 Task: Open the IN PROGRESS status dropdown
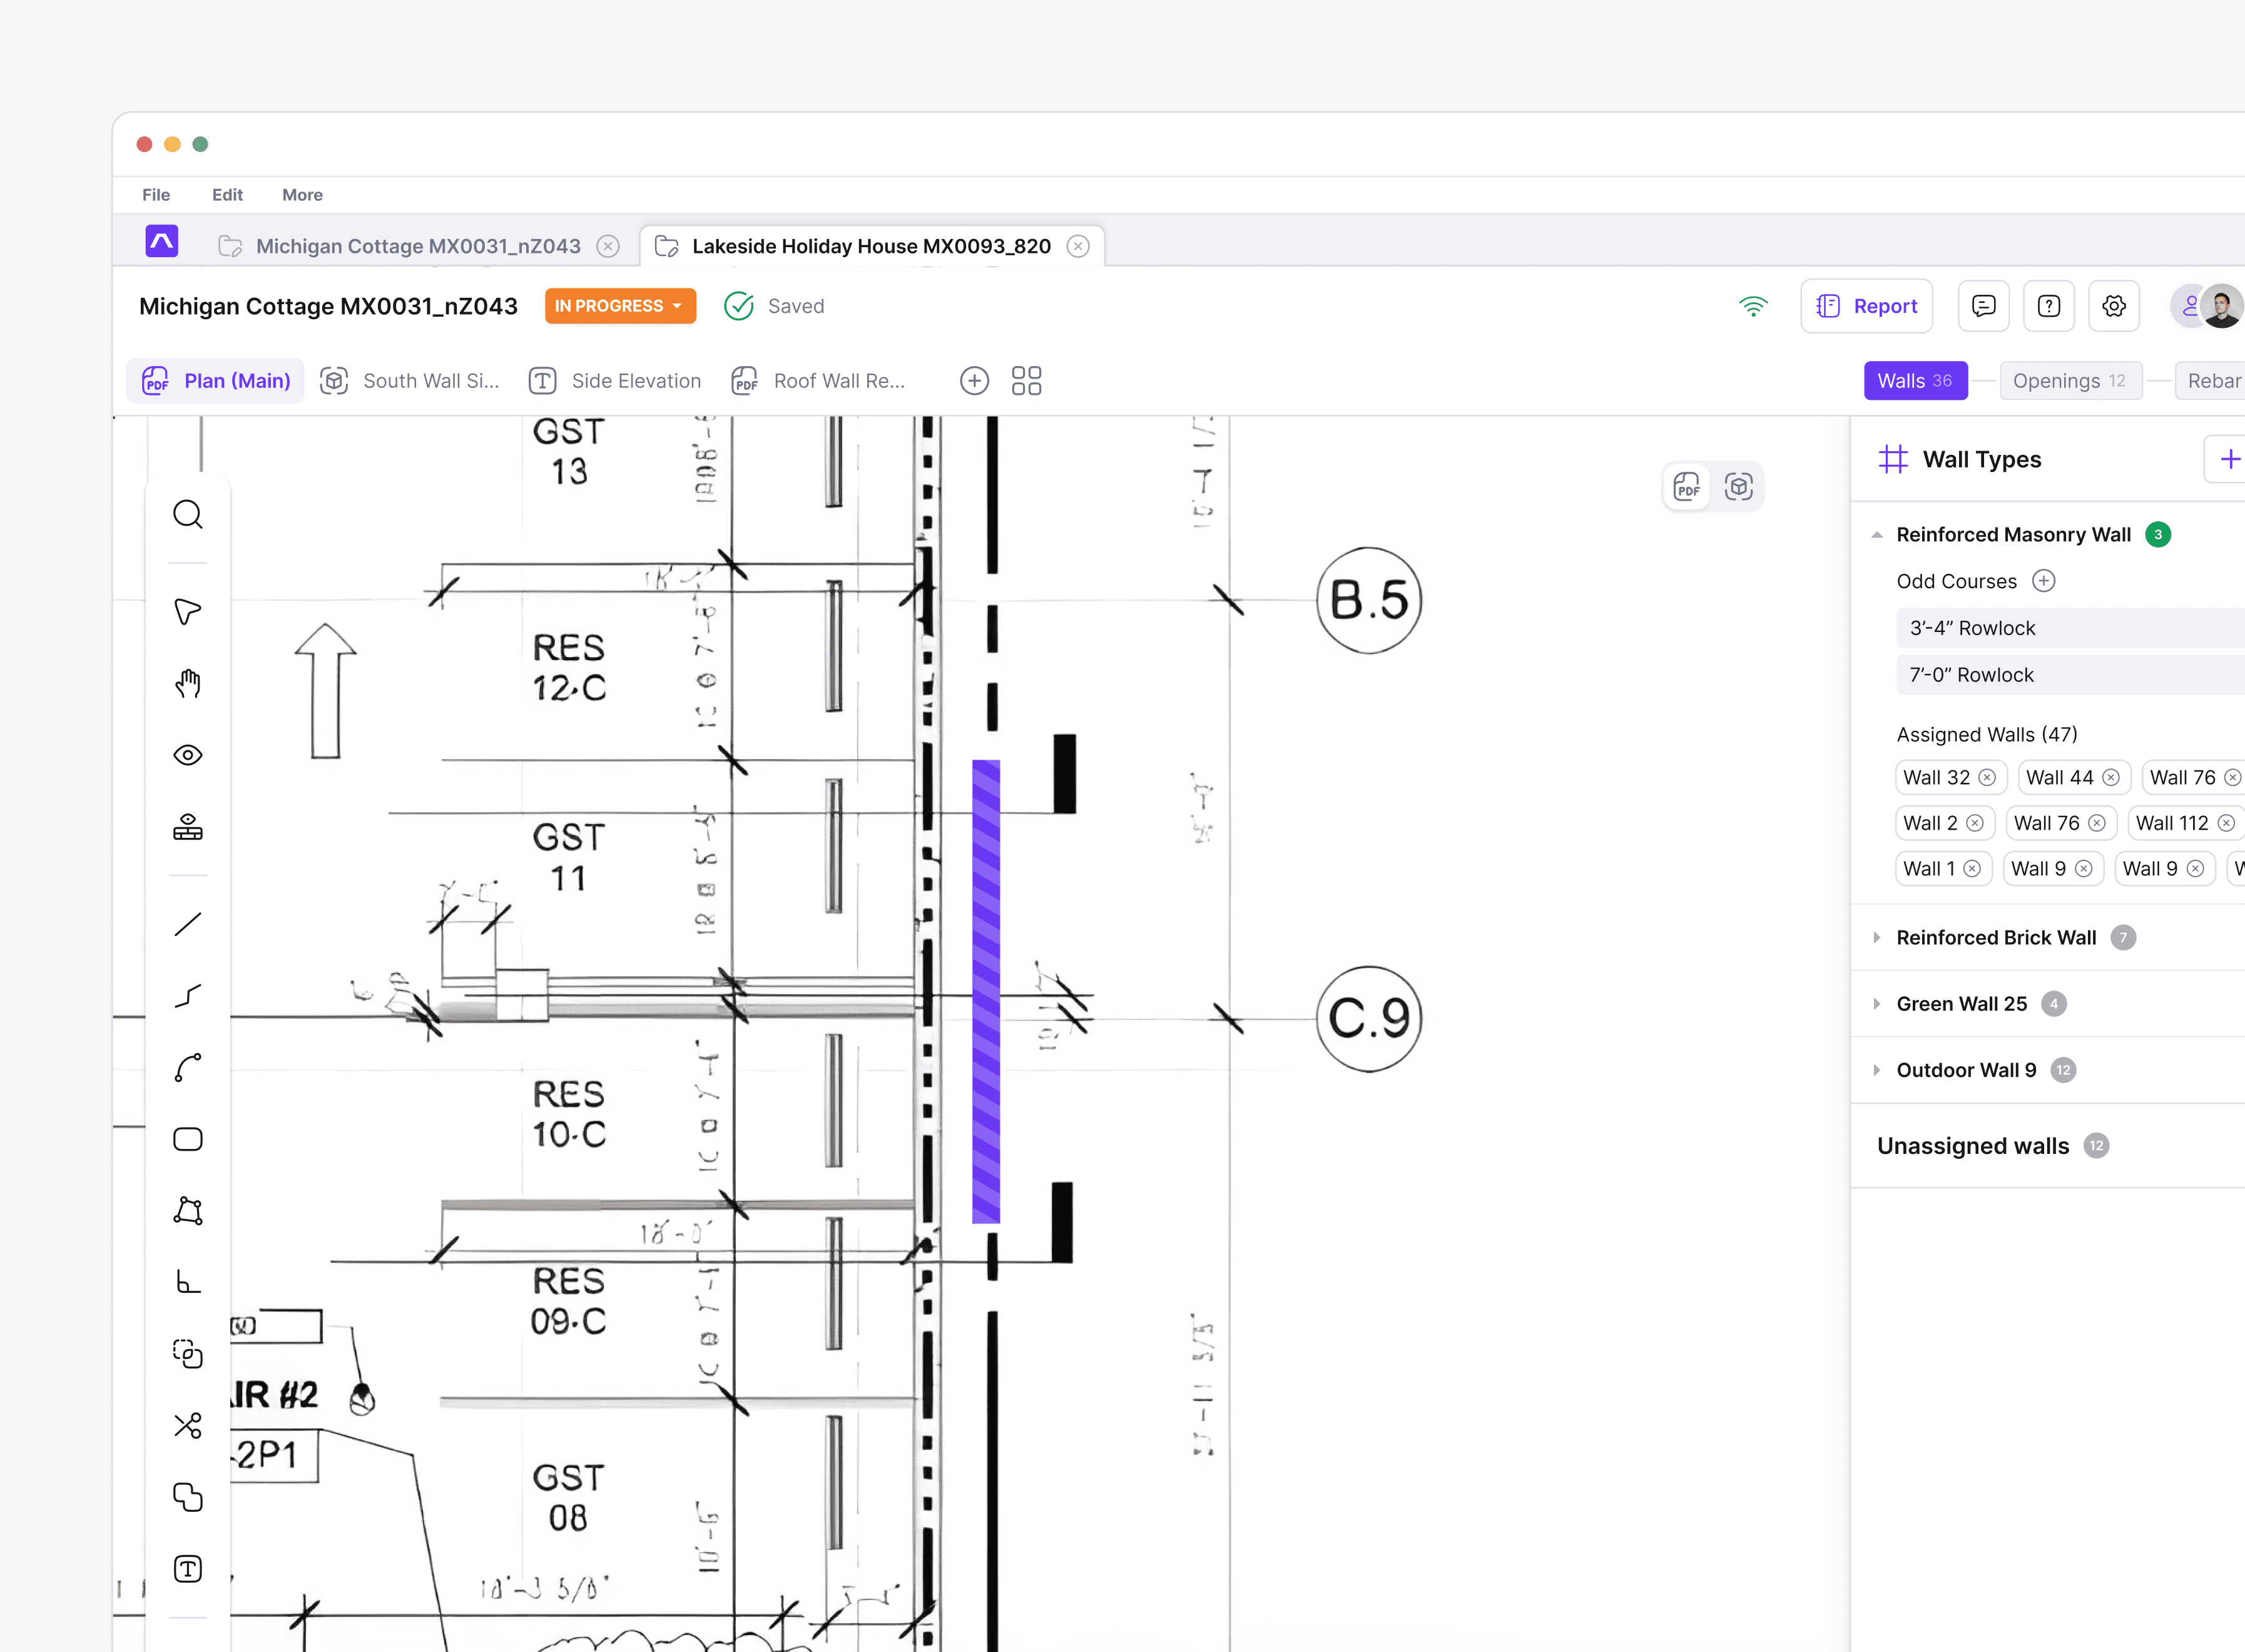click(x=620, y=306)
